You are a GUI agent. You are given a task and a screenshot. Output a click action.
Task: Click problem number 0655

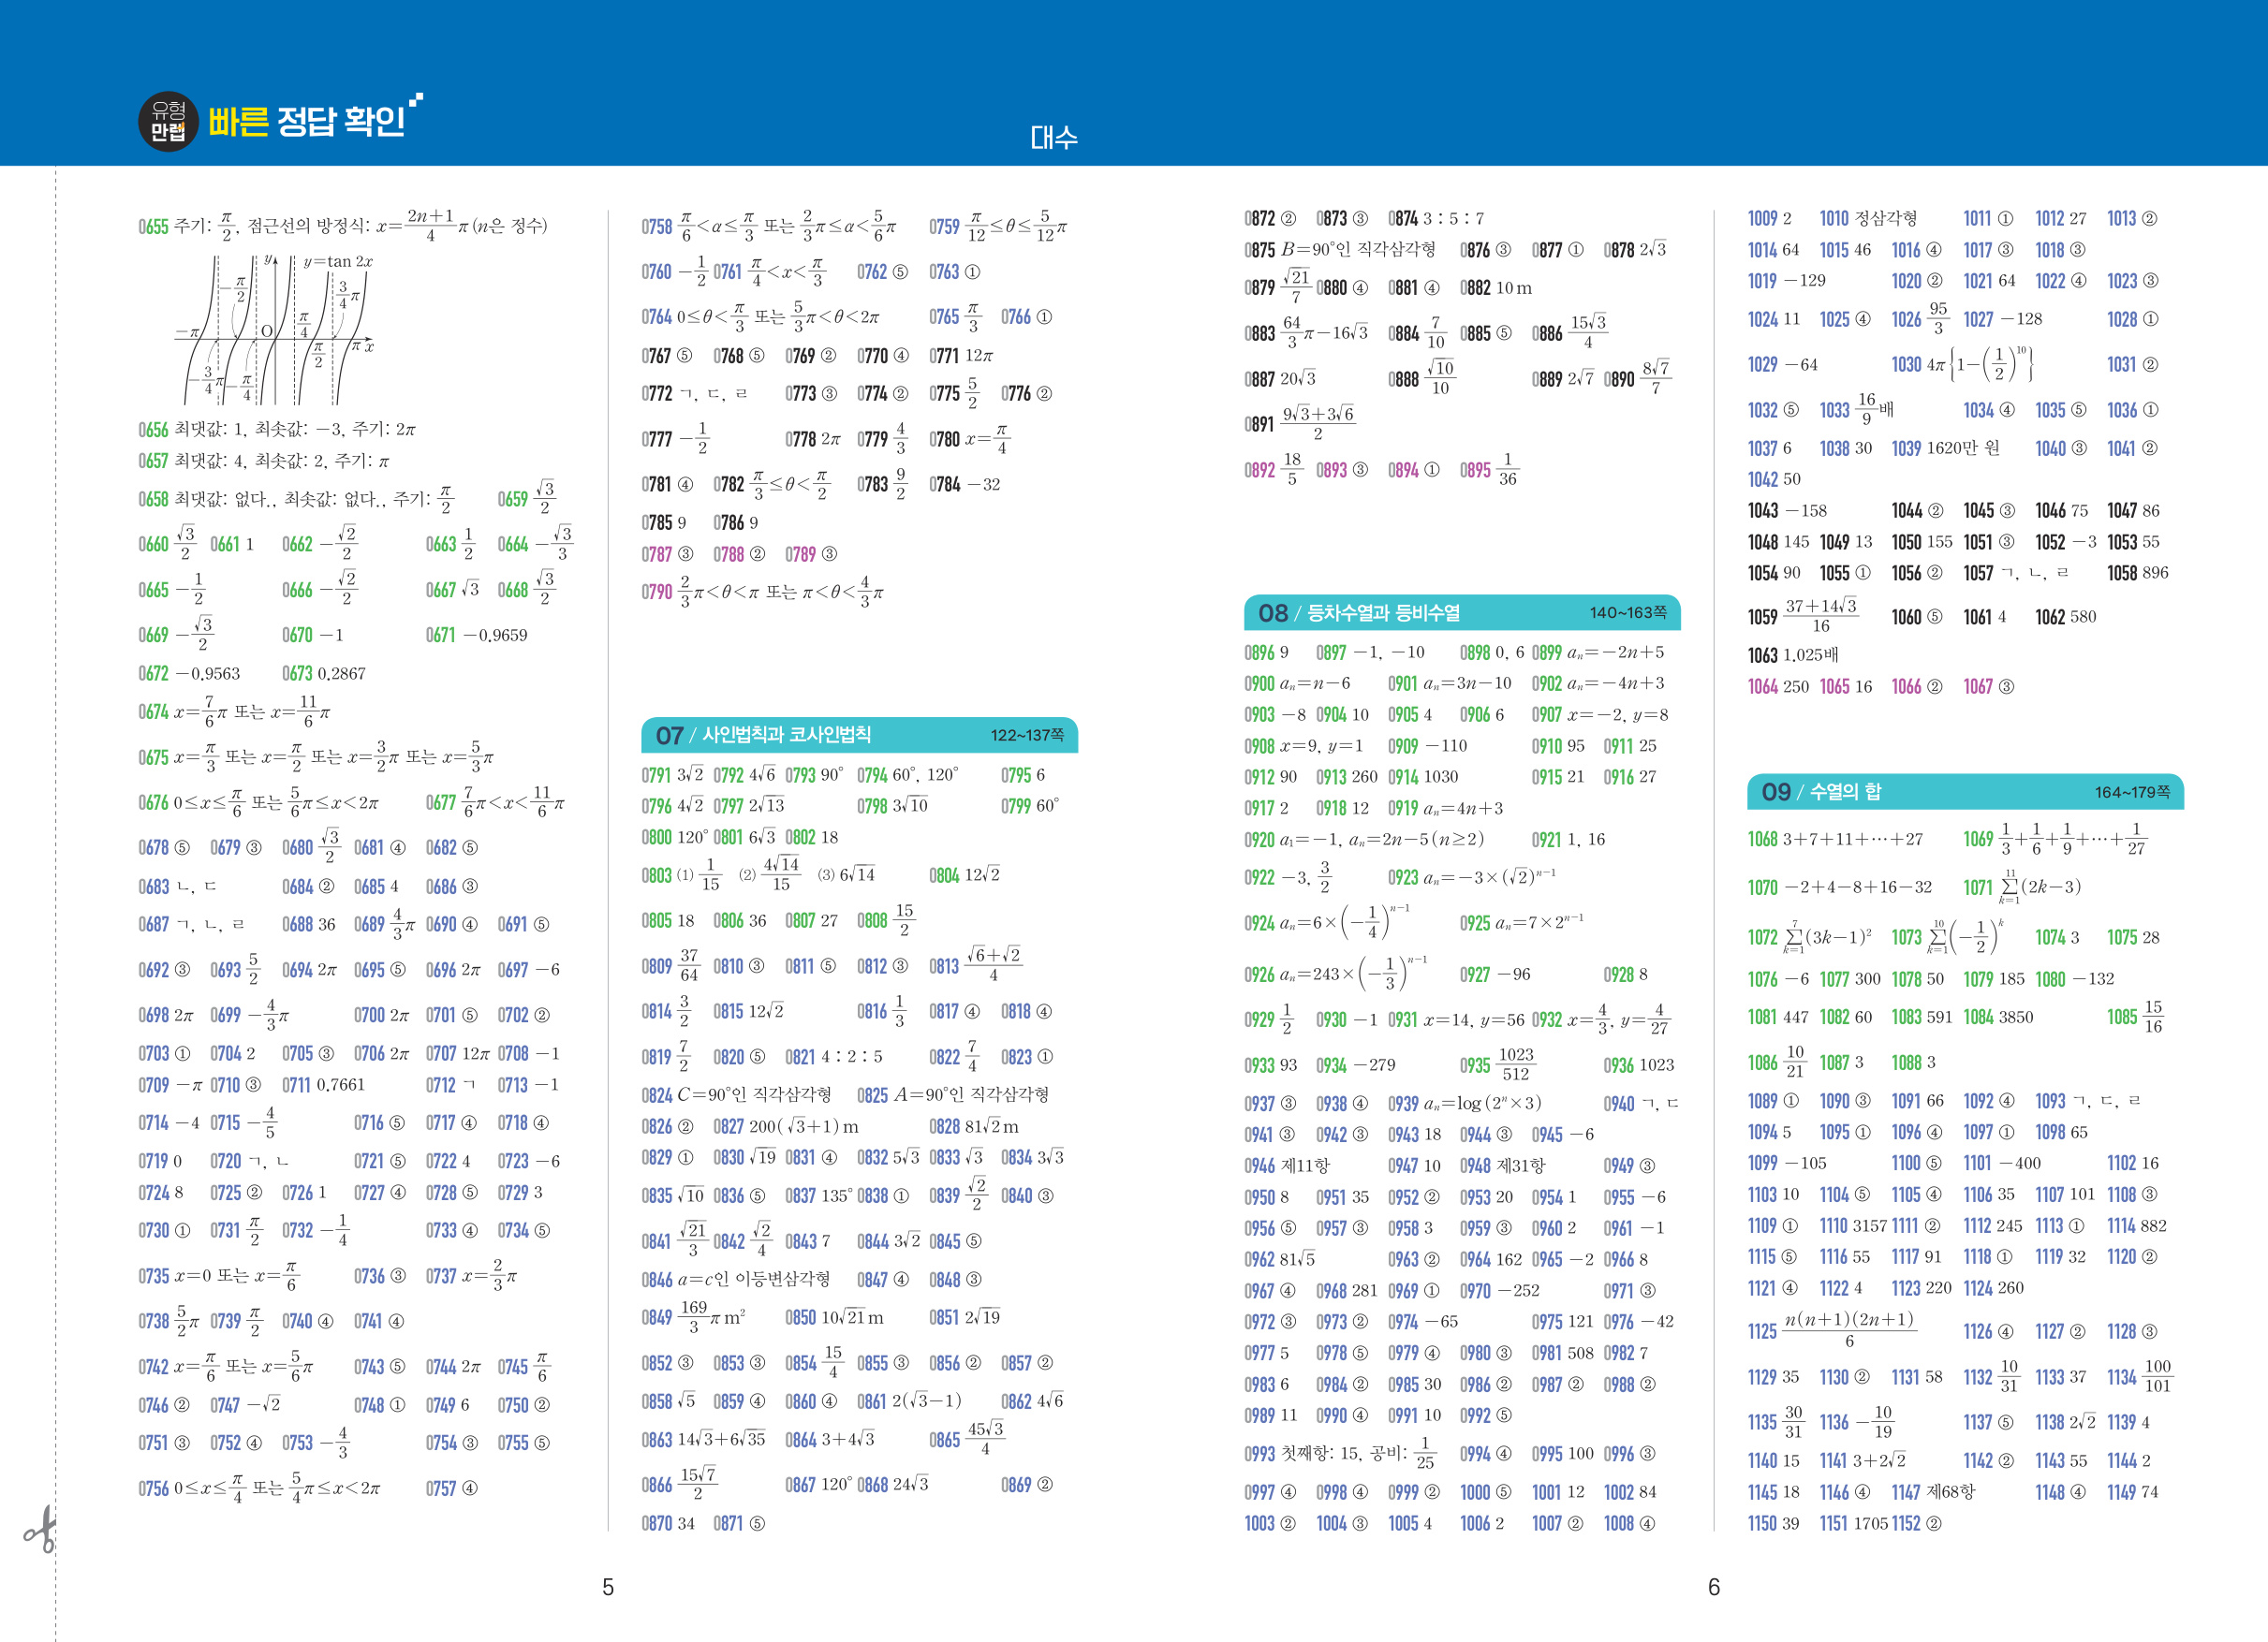[x=153, y=227]
